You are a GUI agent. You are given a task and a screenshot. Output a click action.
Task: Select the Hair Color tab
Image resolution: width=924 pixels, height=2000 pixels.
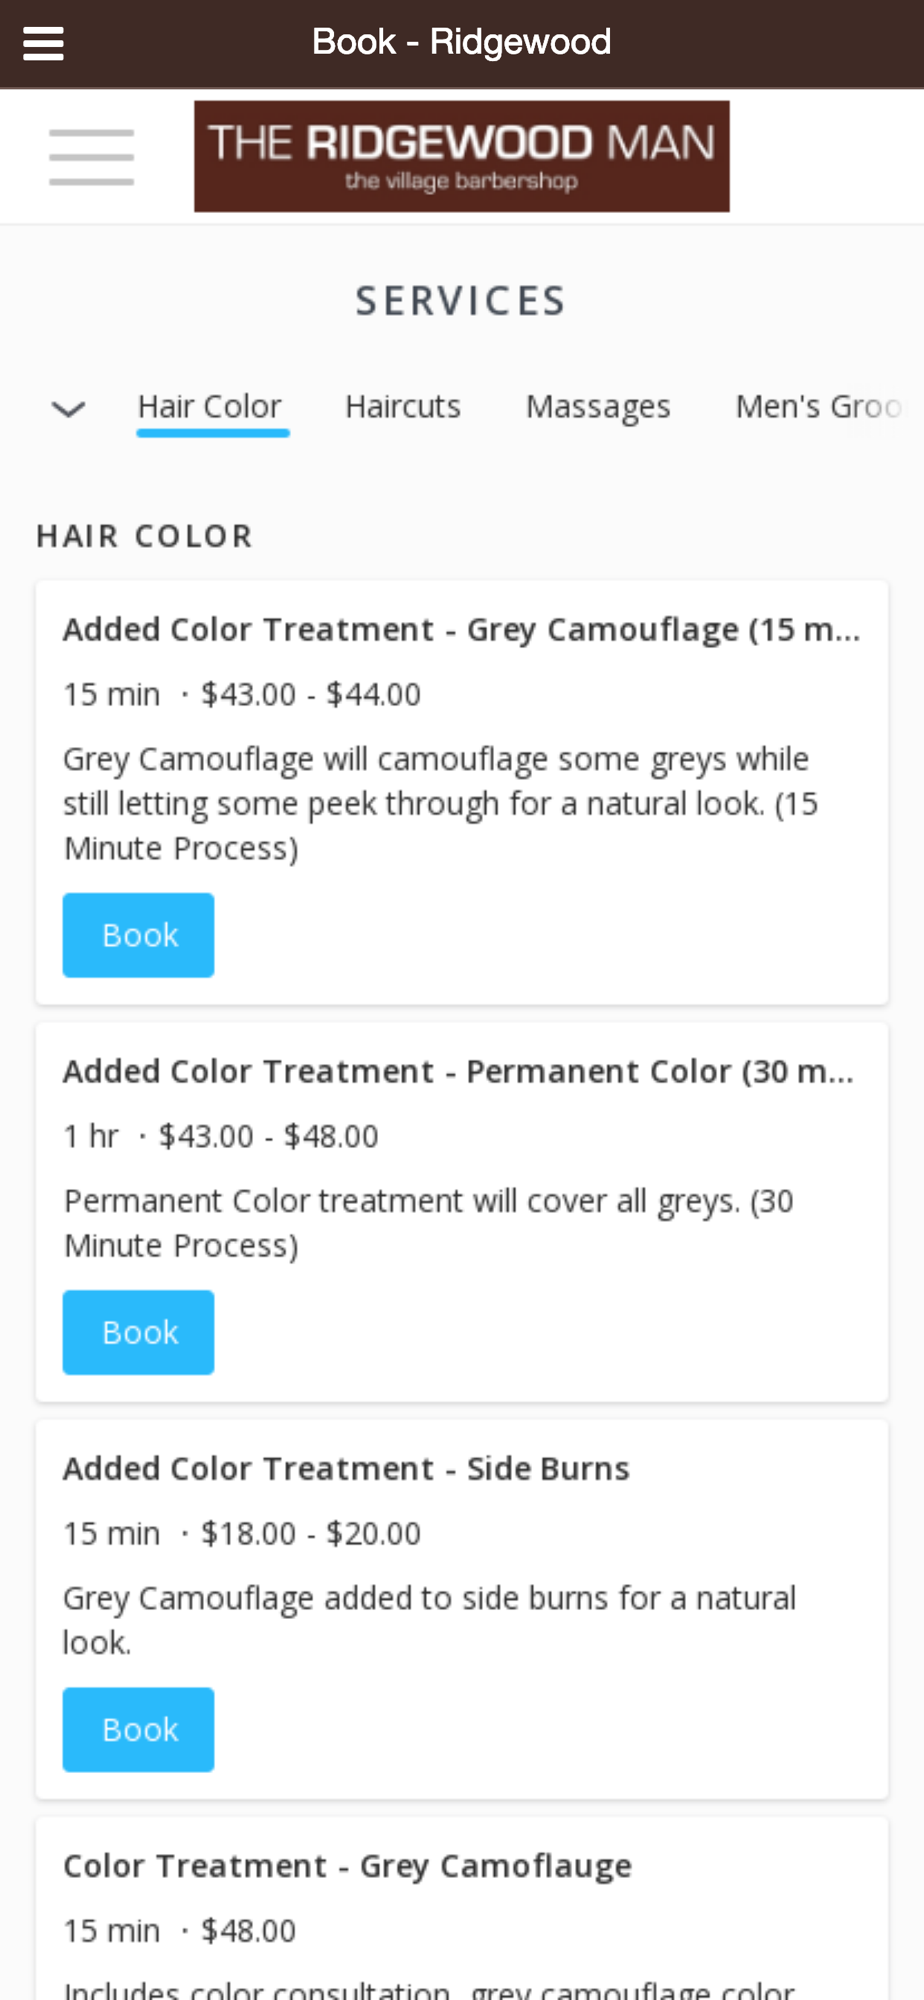click(210, 407)
